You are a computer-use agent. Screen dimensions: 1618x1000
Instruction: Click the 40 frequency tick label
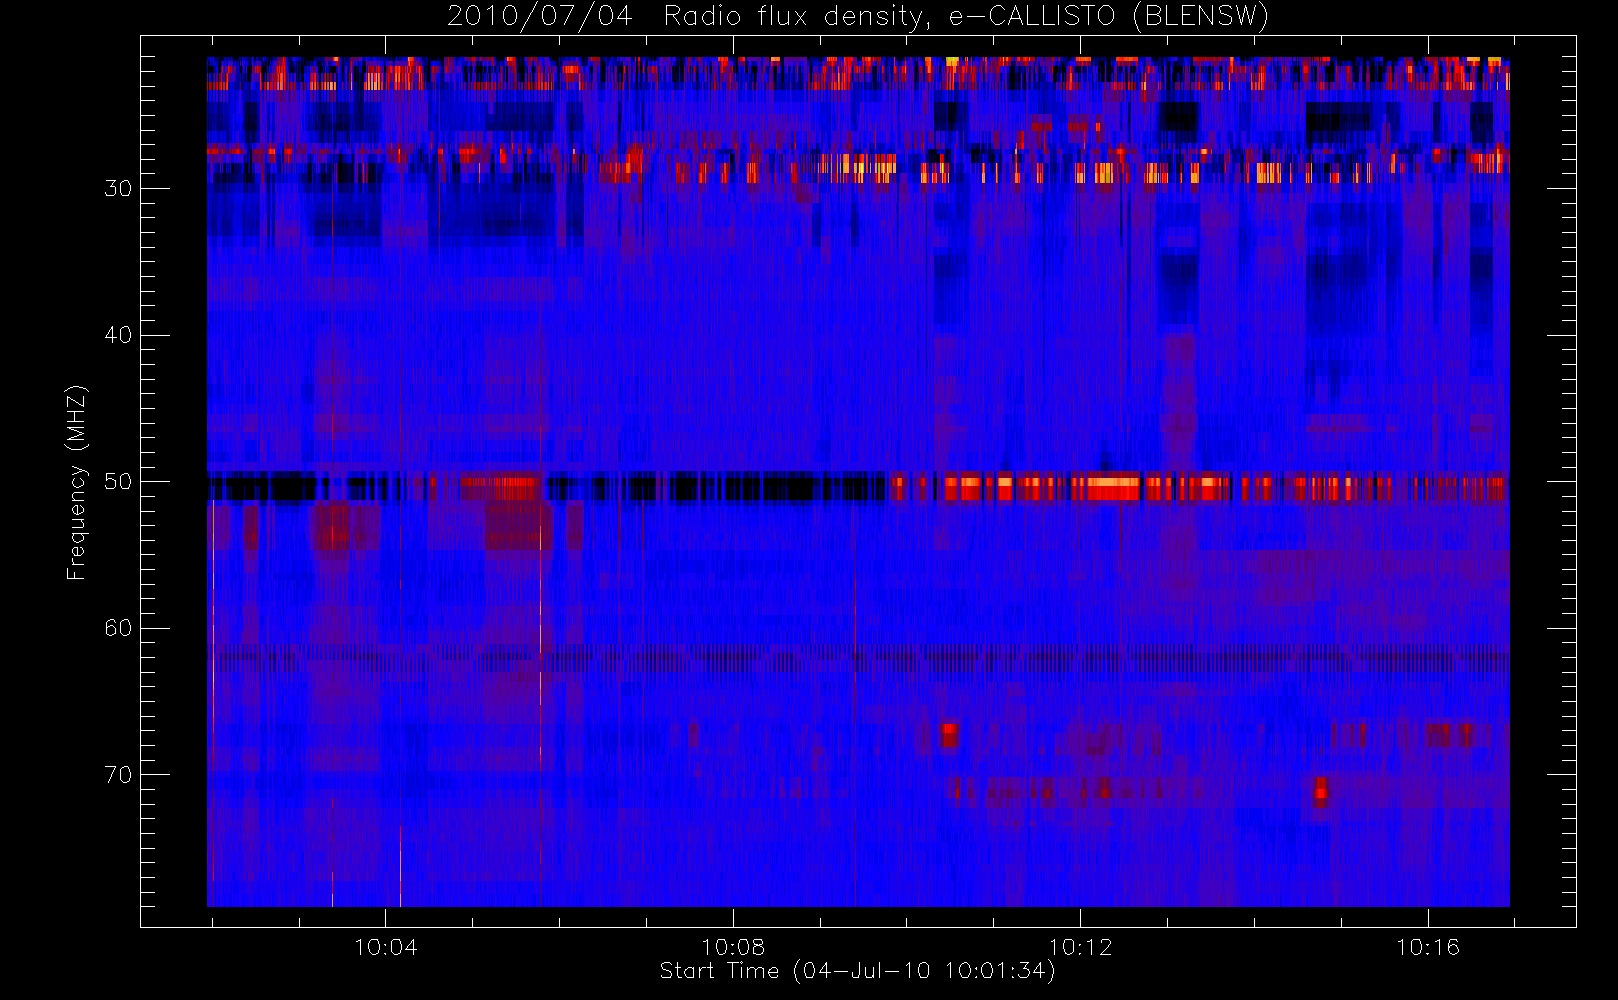(x=118, y=335)
